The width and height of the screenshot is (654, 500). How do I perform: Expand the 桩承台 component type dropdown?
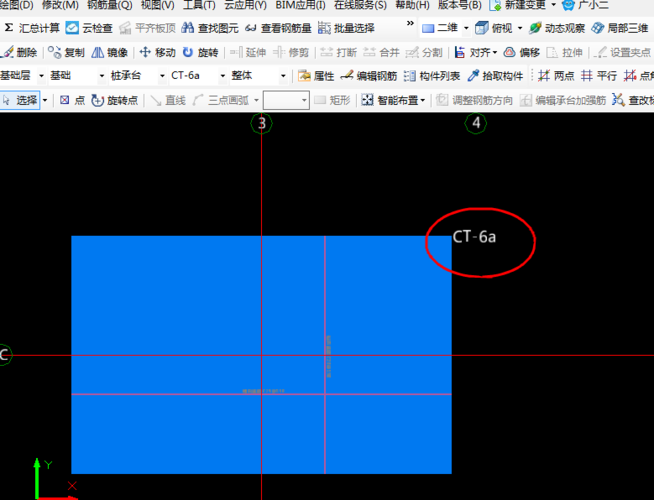(x=162, y=76)
